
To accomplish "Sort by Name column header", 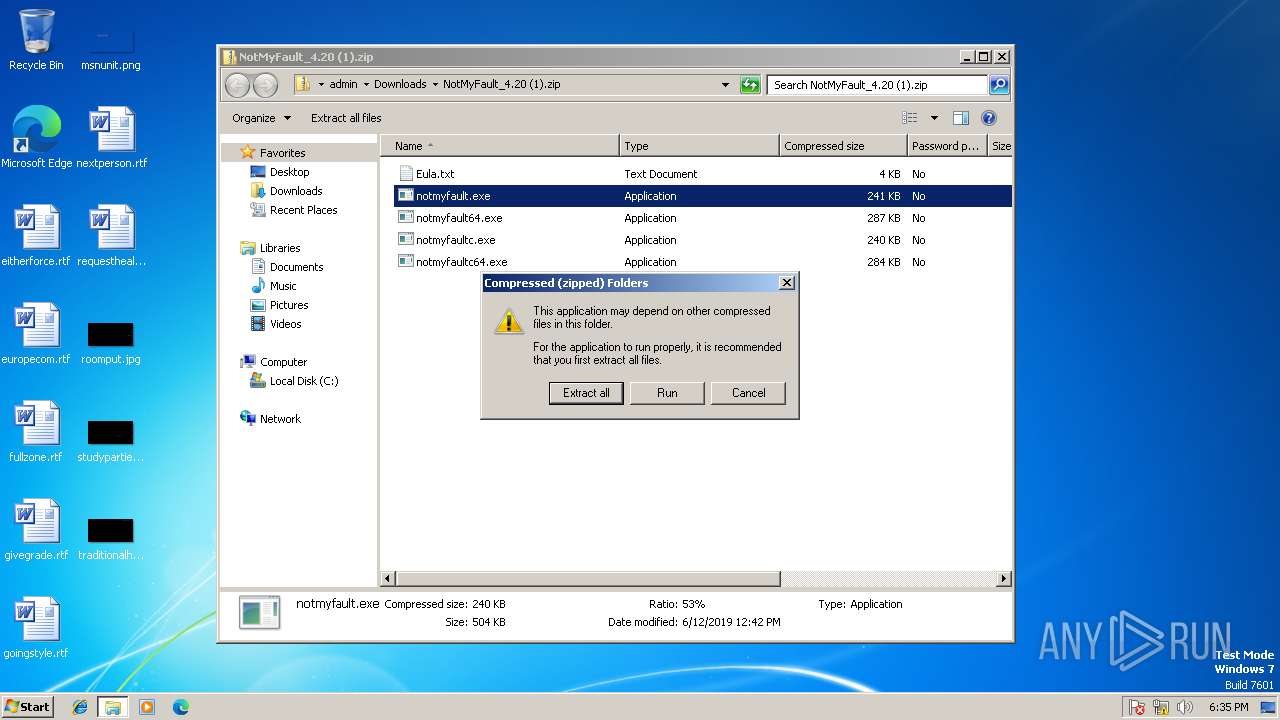I will [500, 146].
